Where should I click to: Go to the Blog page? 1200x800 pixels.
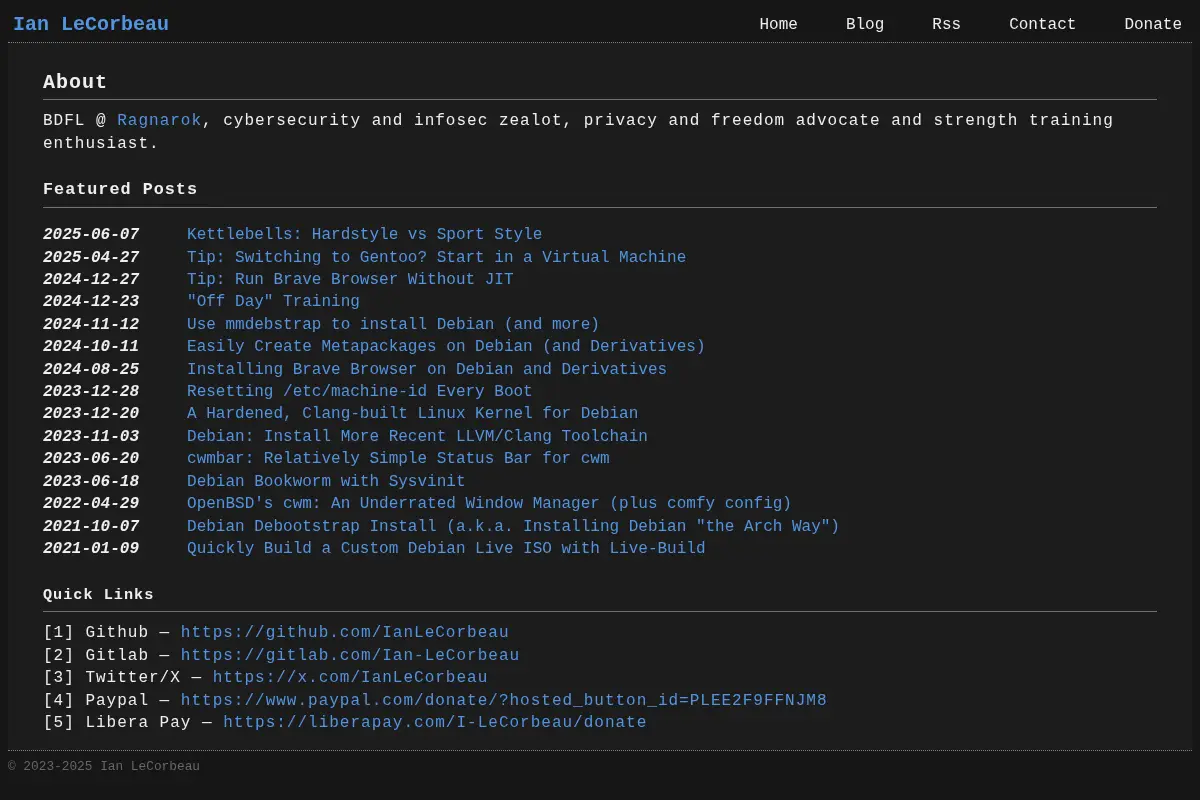865,24
